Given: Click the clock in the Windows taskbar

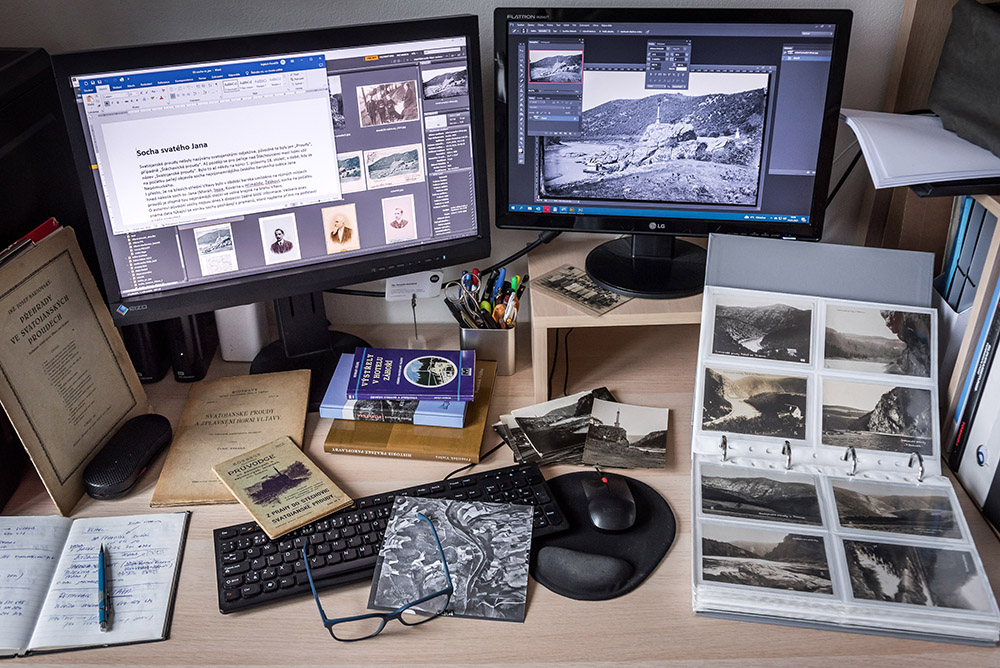Looking at the screenshot, I should tap(794, 218).
